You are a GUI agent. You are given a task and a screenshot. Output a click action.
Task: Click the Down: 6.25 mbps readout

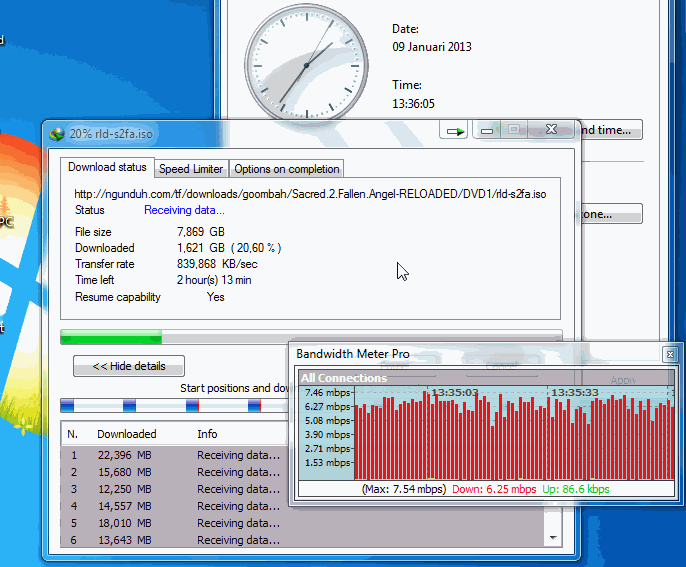[x=494, y=489]
